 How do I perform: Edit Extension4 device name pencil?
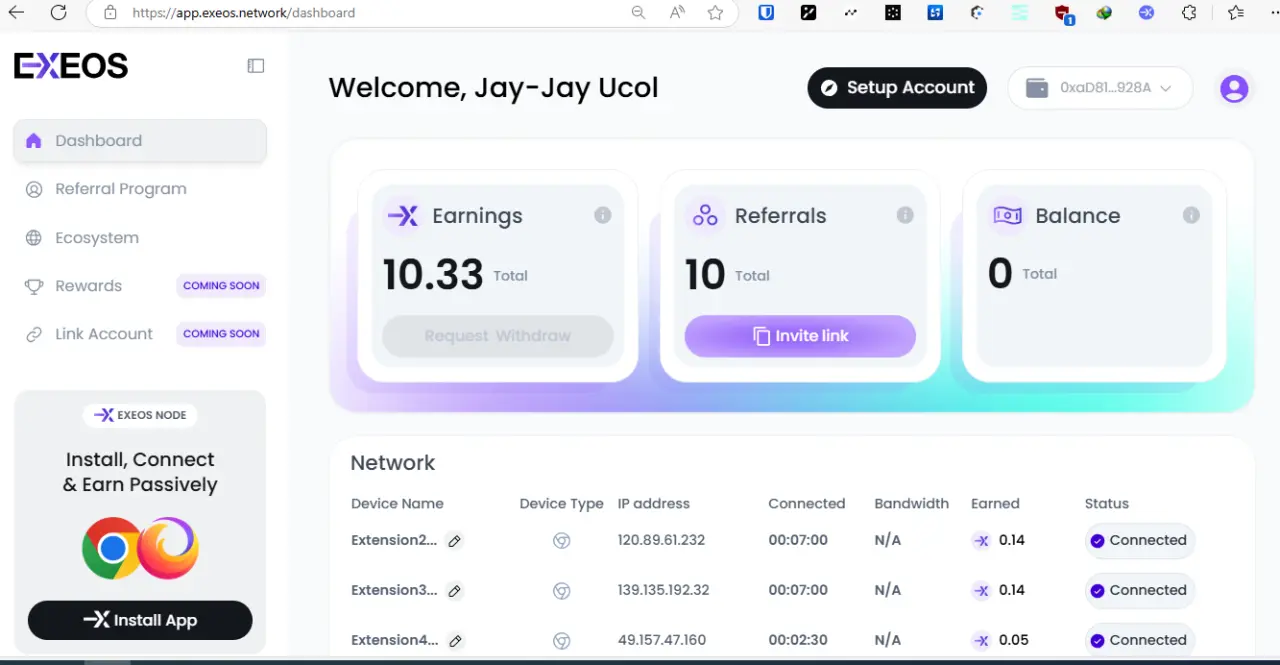[455, 641]
